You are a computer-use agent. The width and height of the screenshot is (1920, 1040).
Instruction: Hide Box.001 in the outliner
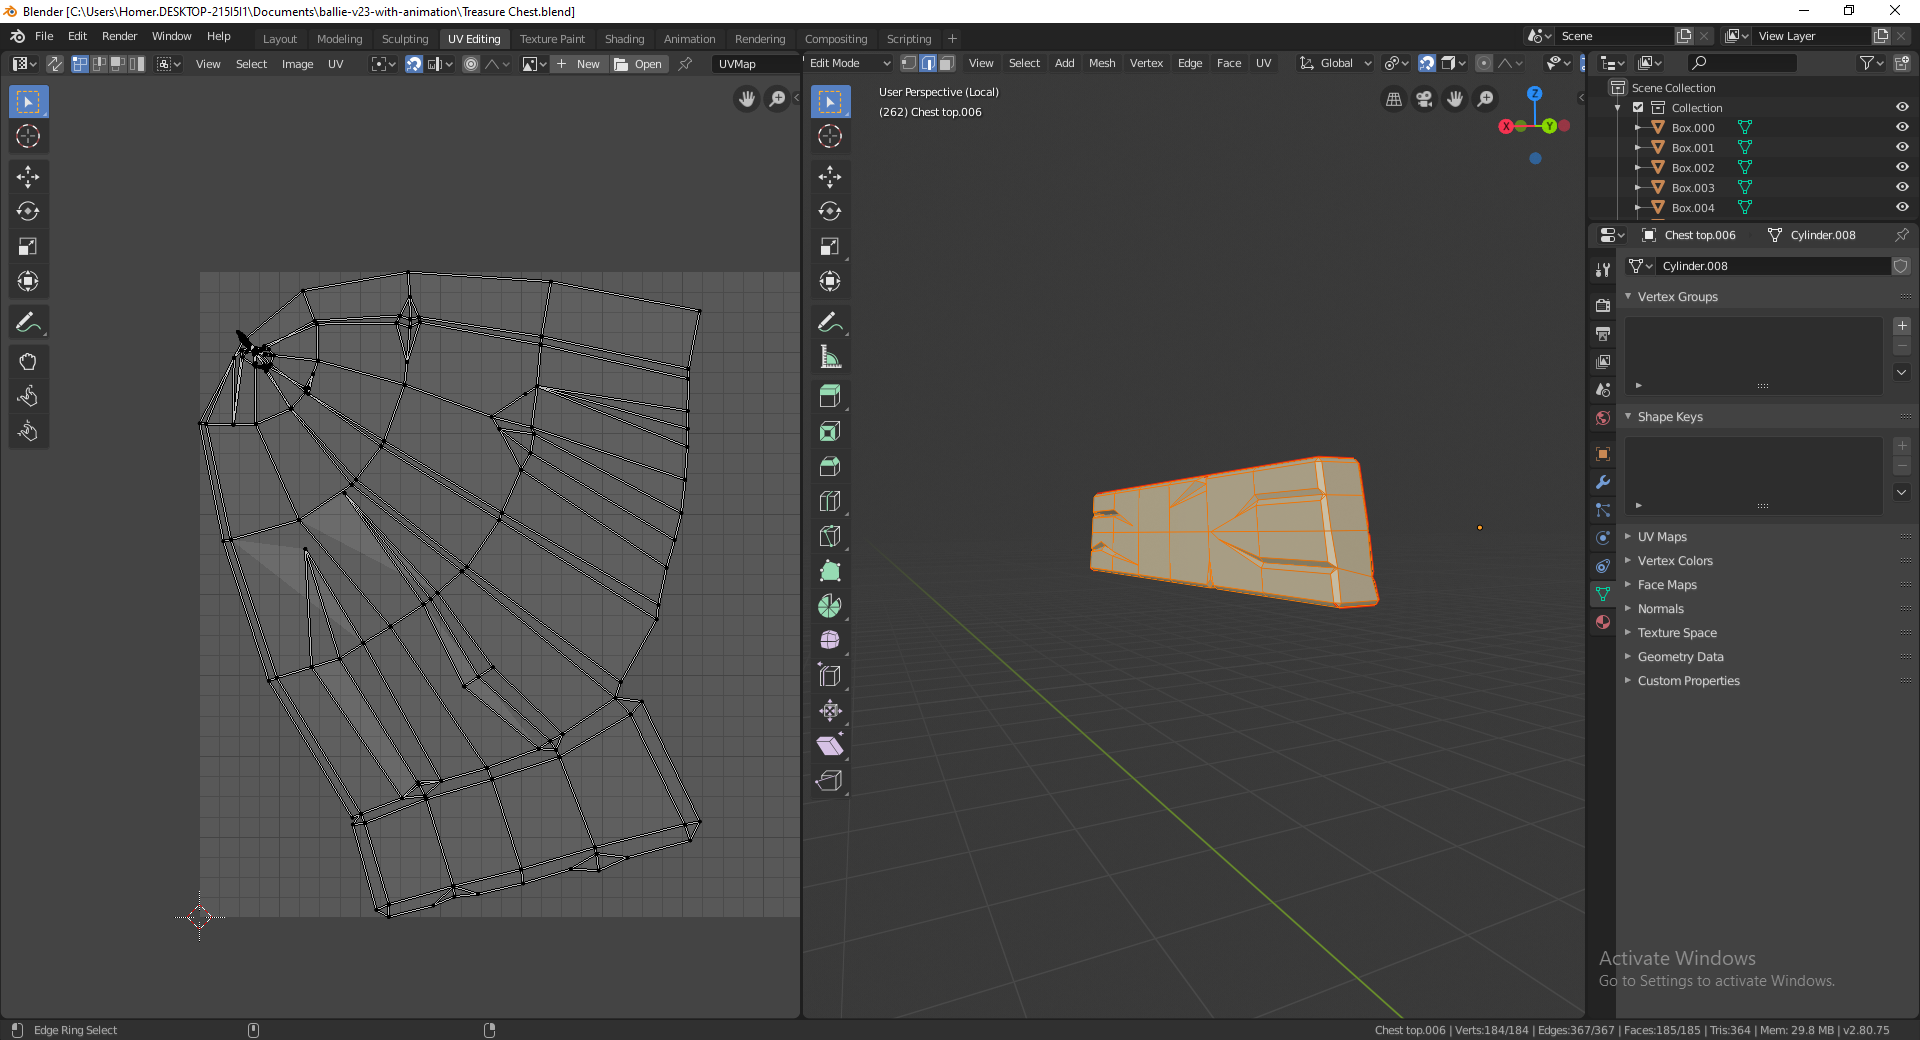tap(1901, 147)
